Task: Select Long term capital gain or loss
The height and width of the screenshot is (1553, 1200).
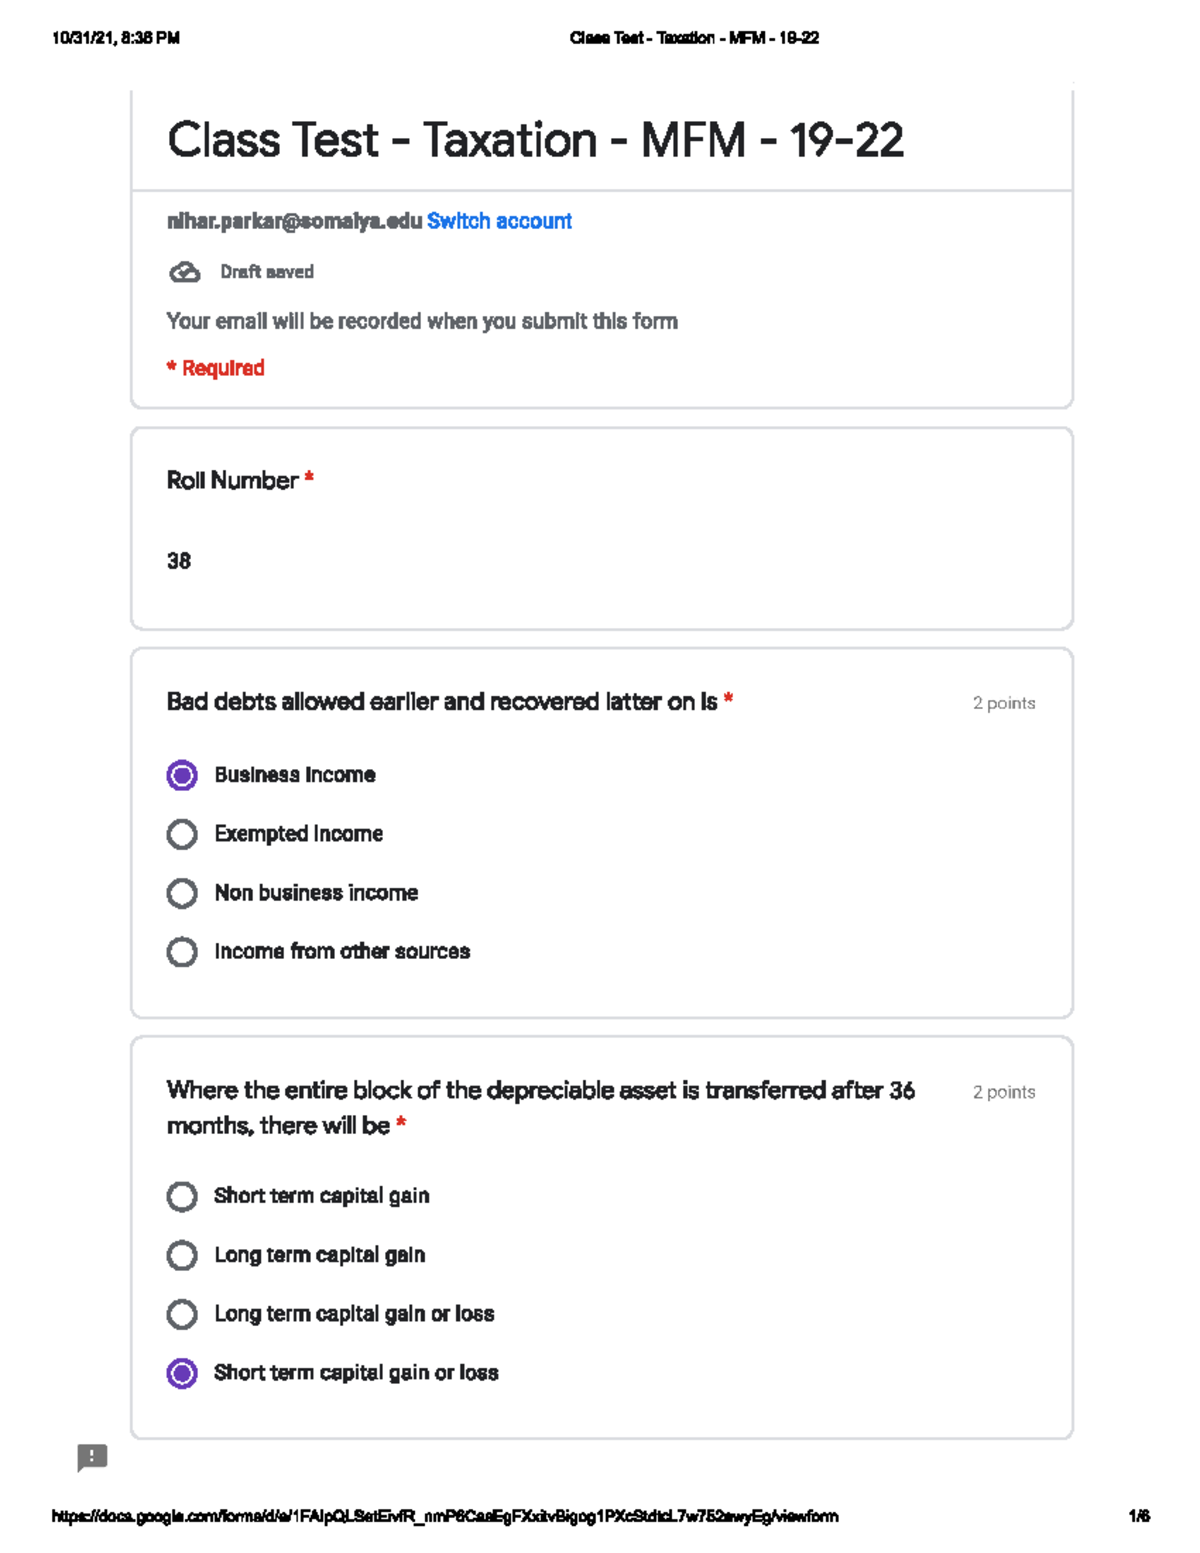Action: point(182,1314)
